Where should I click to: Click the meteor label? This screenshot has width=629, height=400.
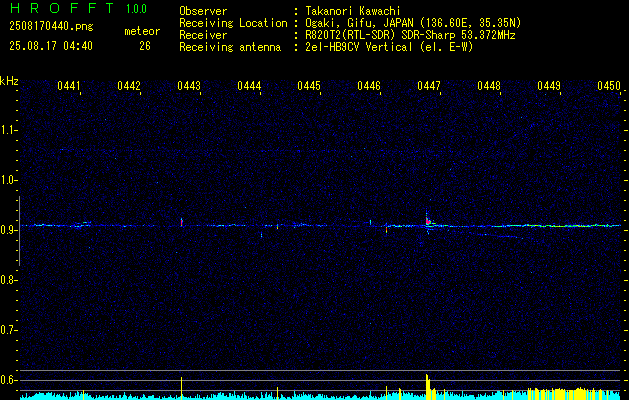pos(142,31)
